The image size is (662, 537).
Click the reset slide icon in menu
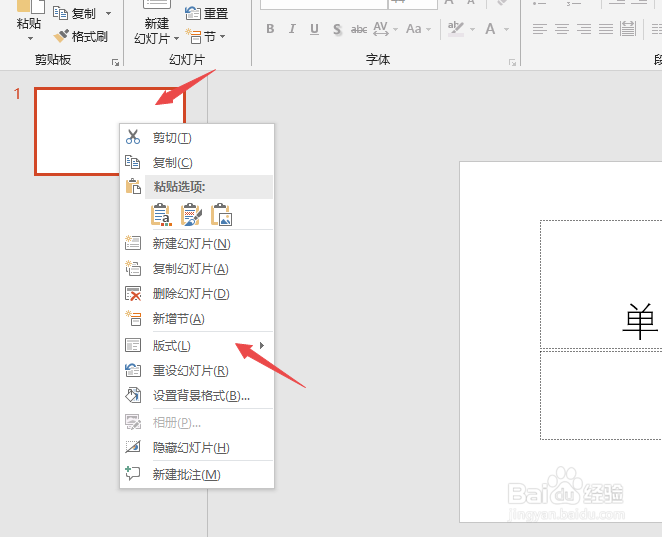click(133, 370)
